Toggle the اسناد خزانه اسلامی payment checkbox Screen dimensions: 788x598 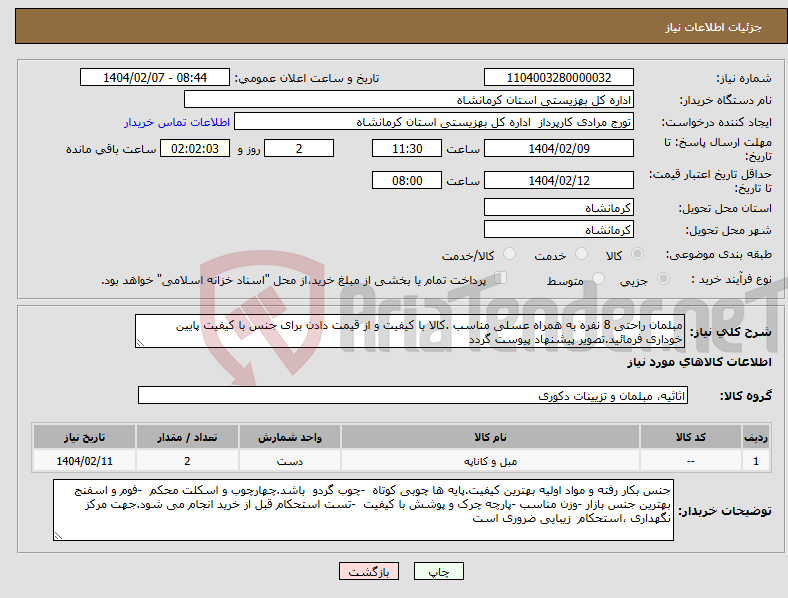click(x=500, y=278)
